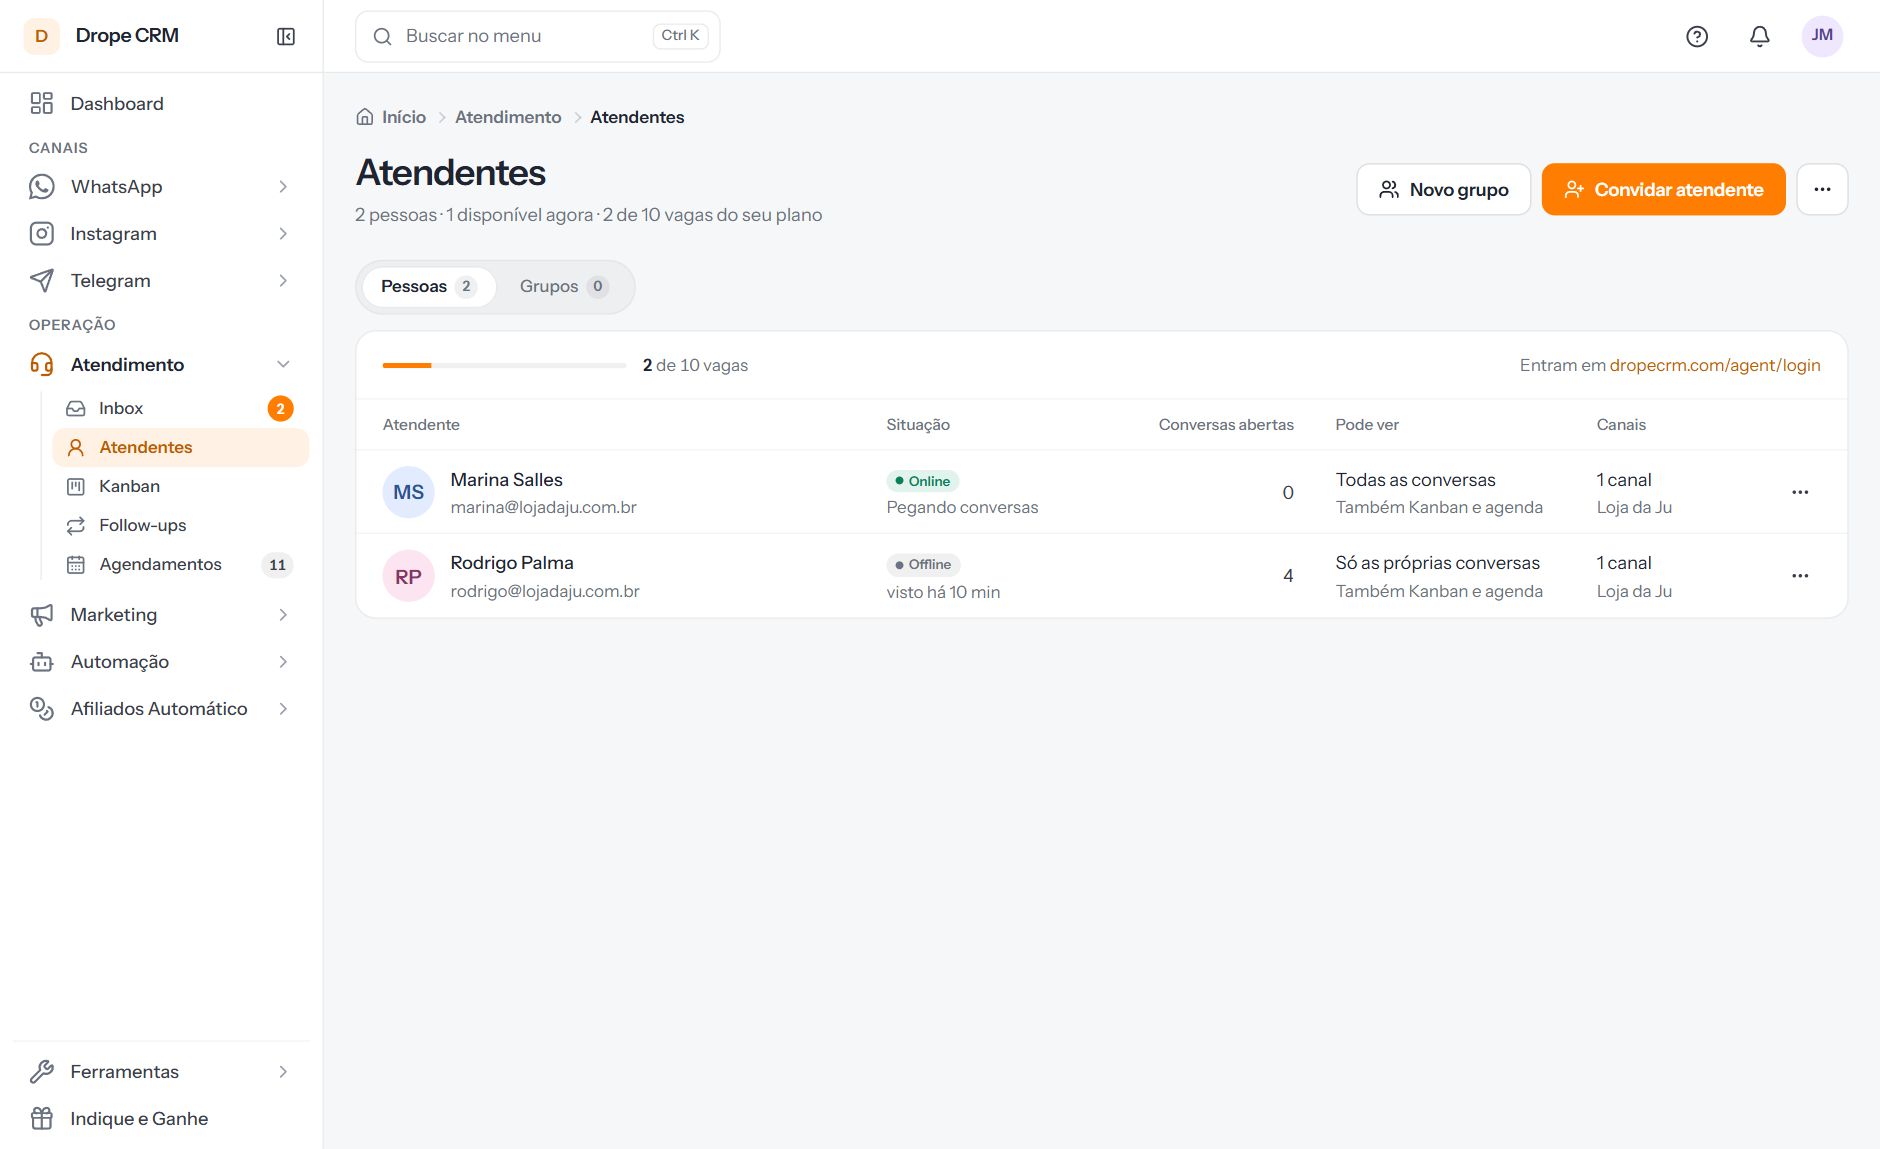This screenshot has height=1149, width=1880.
Task: Click the home icon in breadcrumb
Action: [x=365, y=117]
